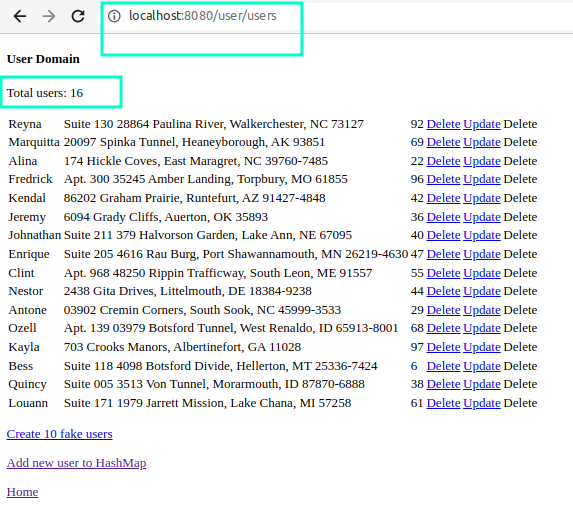
Task: Open the site info icon in the address bar
Action: click(x=114, y=16)
